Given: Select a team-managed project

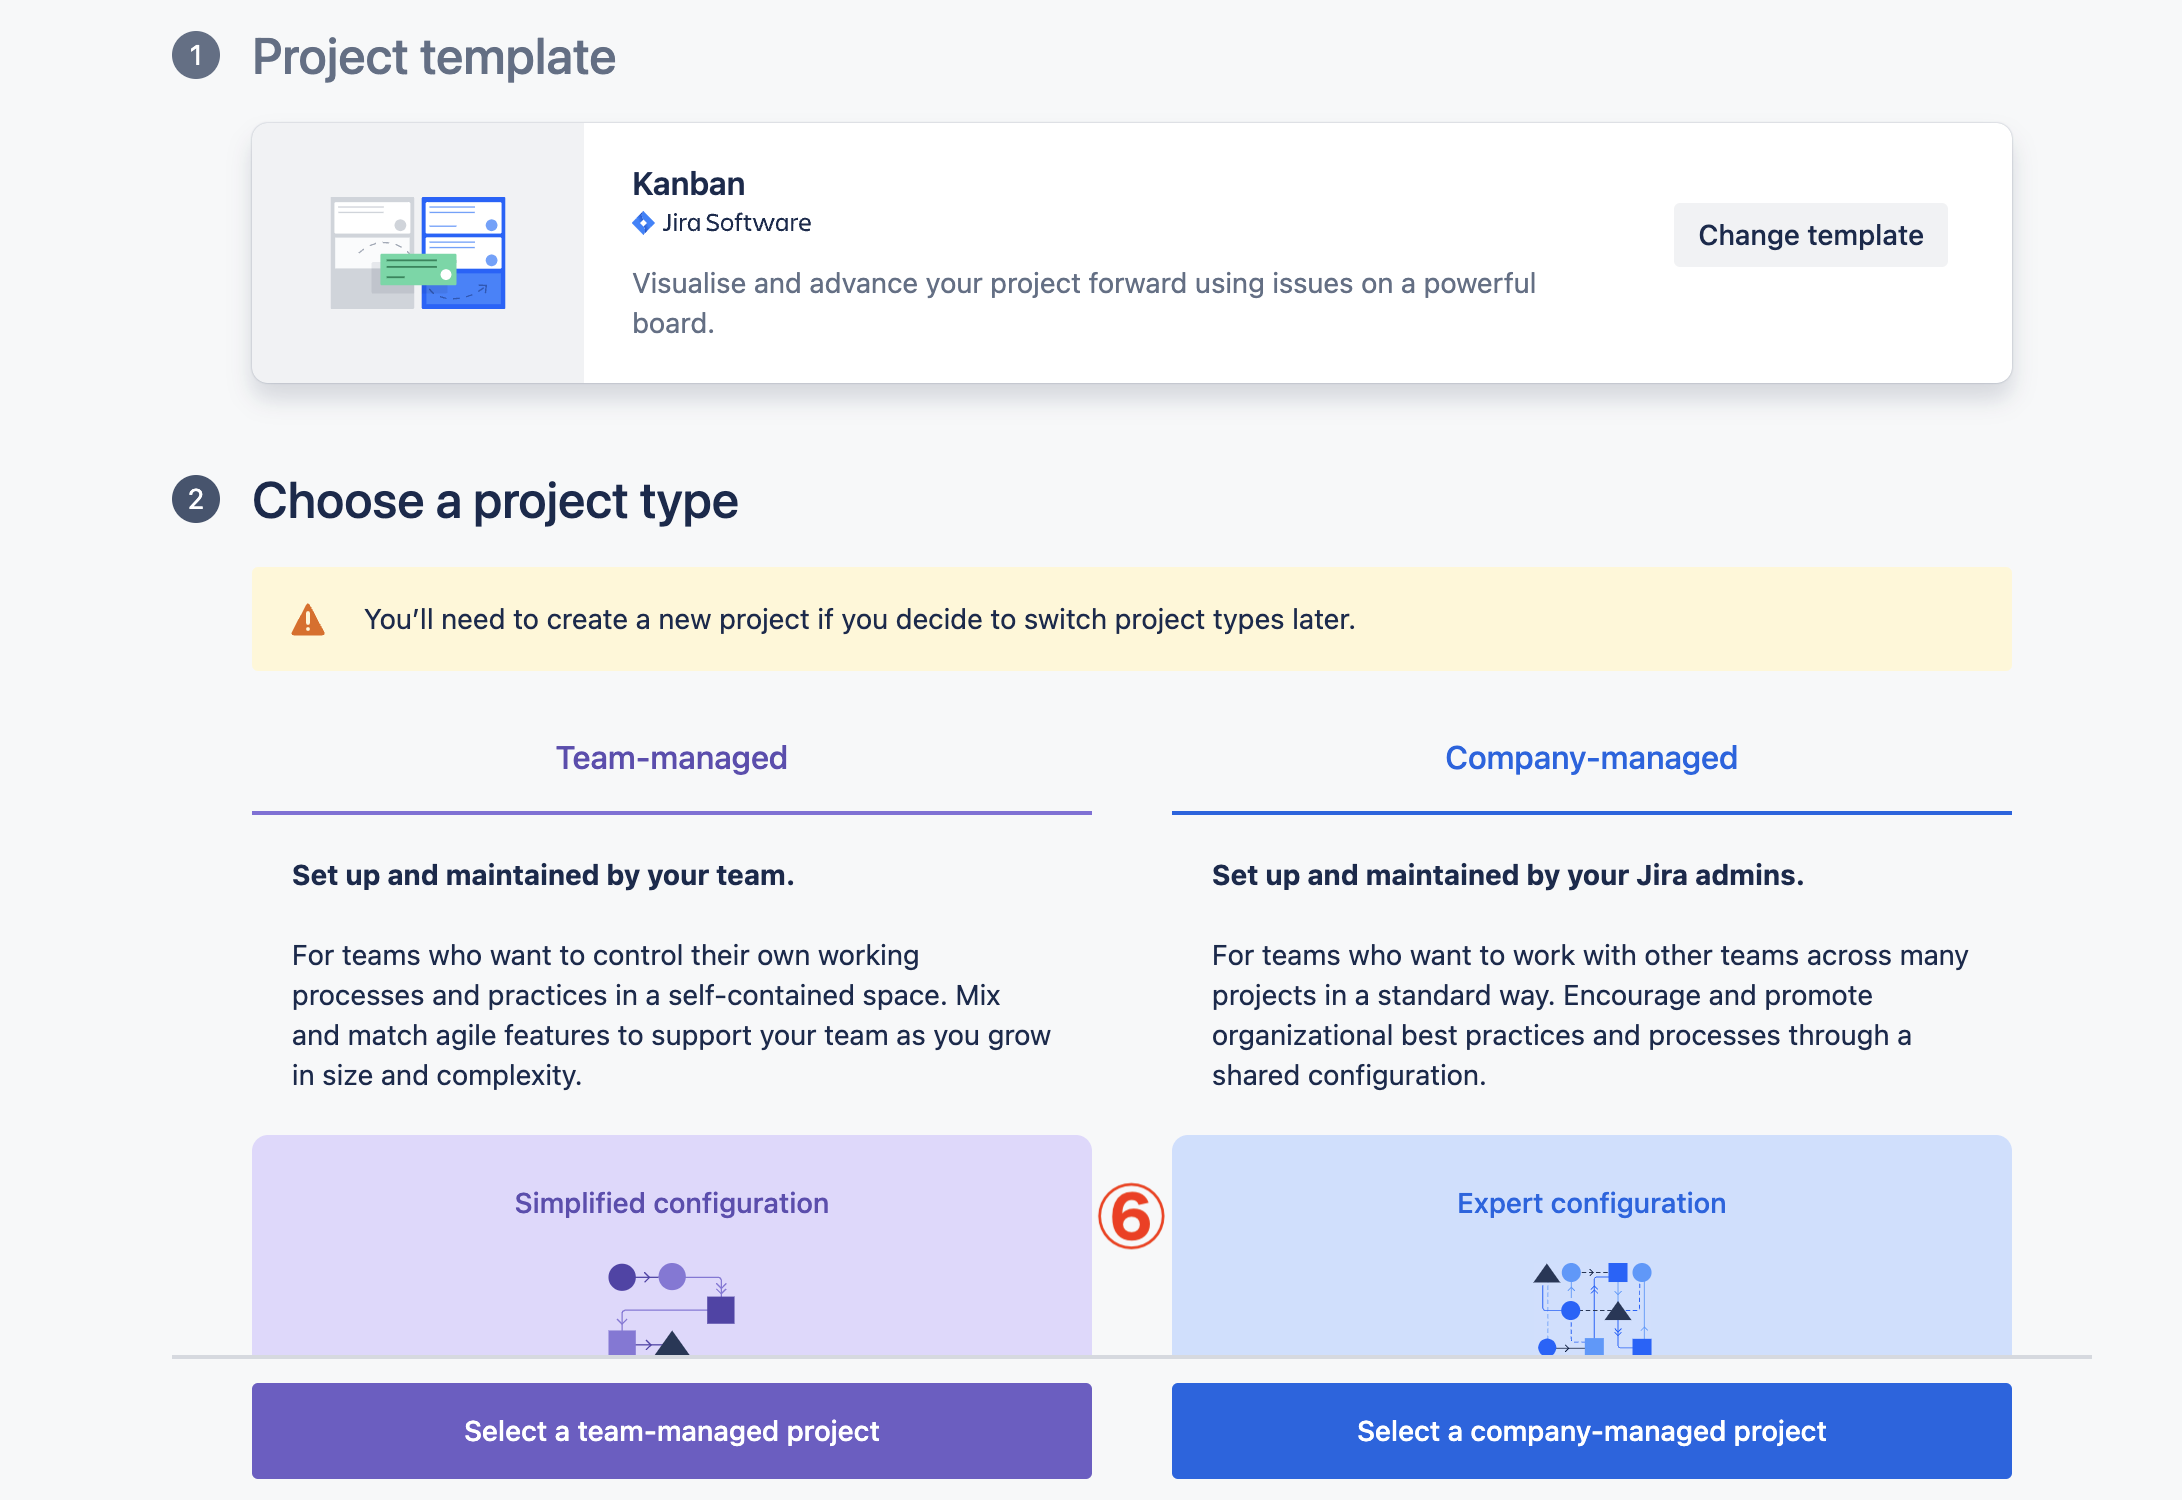Looking at the screenshot, I should coord(671,1431).
